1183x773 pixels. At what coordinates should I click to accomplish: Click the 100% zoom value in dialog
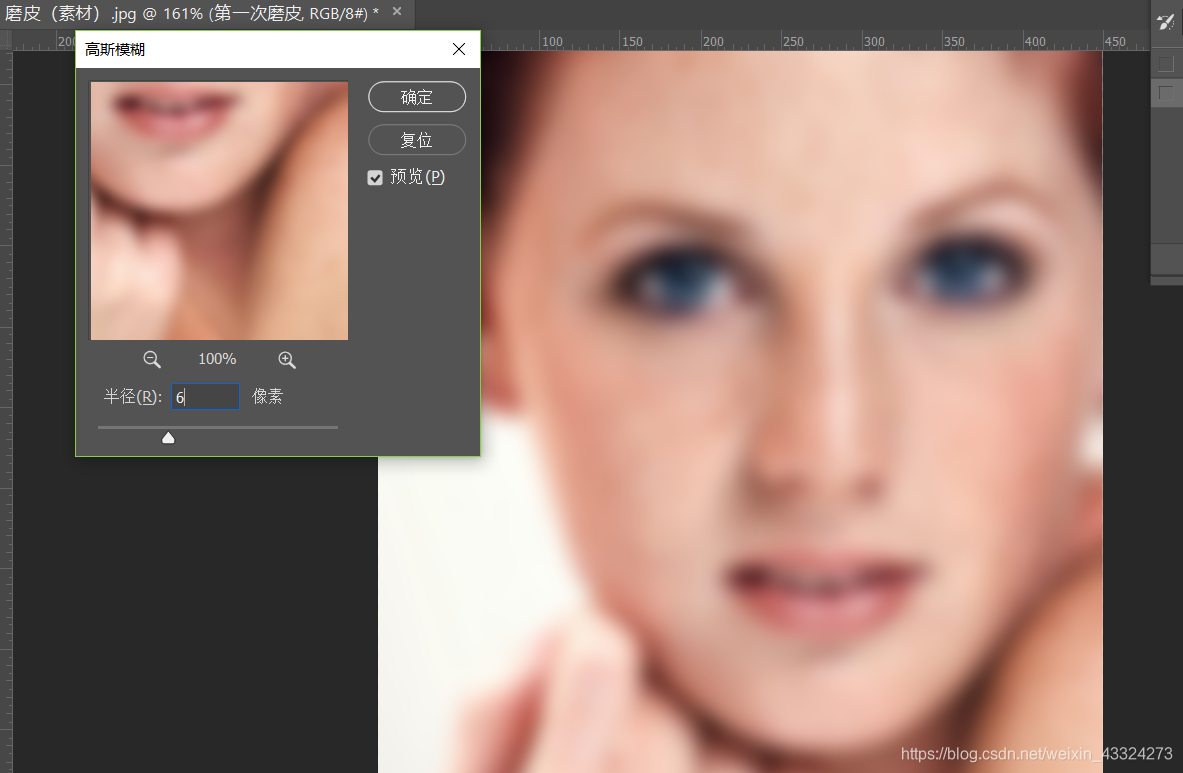click(x=217, y=359)
